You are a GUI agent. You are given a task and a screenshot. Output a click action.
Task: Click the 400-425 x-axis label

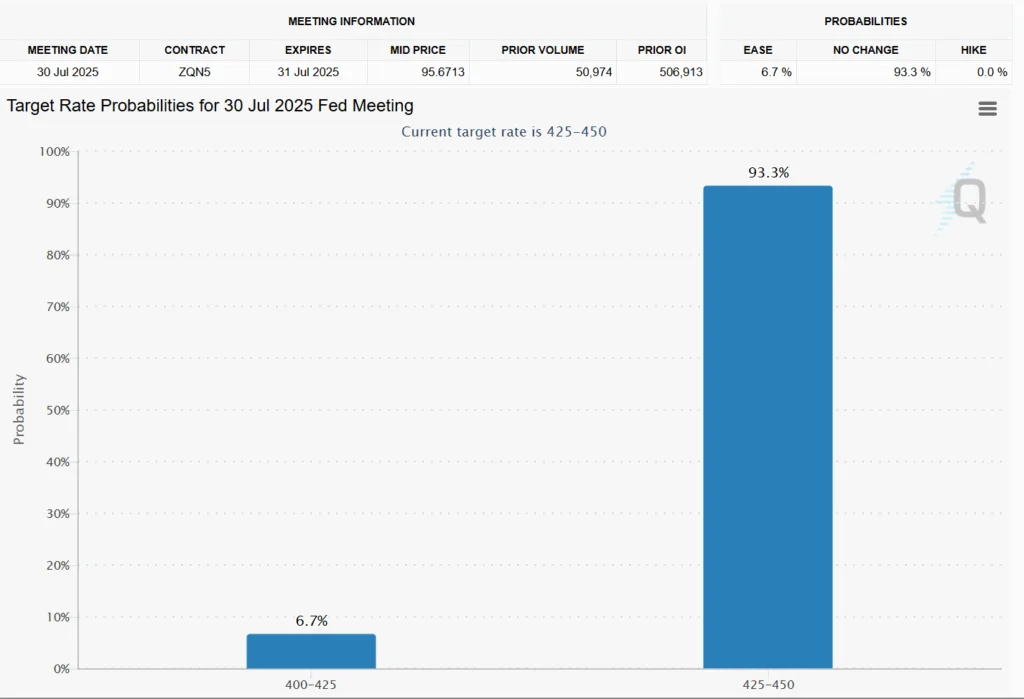[311, 685]
